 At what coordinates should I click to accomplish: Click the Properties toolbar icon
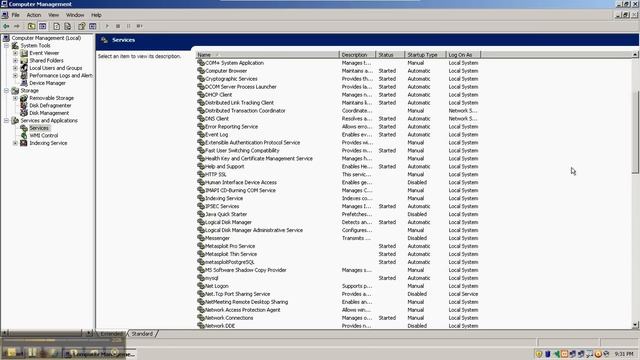pos(82,26)
